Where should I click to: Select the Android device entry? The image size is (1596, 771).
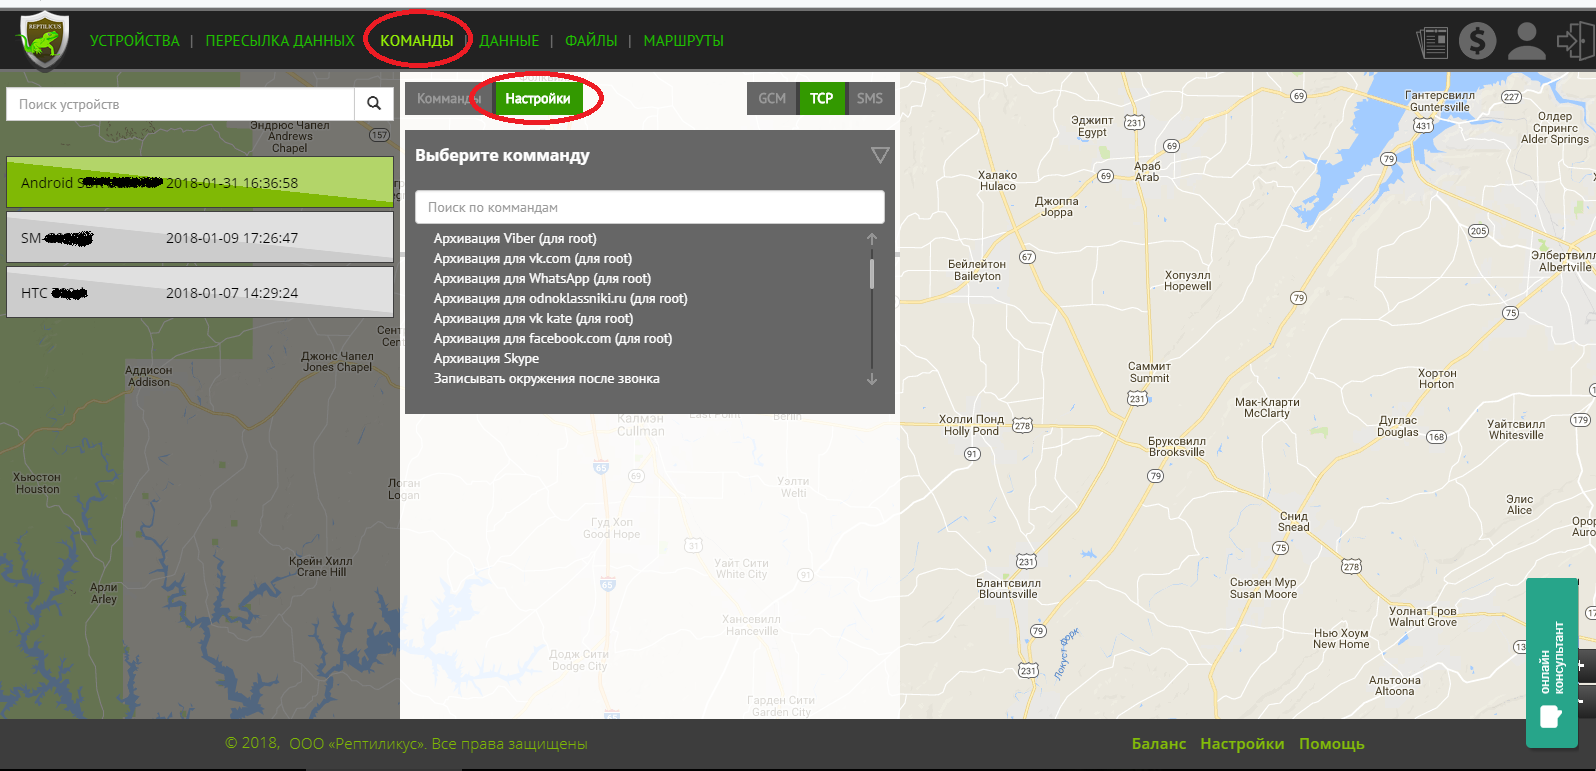(200, 182)
